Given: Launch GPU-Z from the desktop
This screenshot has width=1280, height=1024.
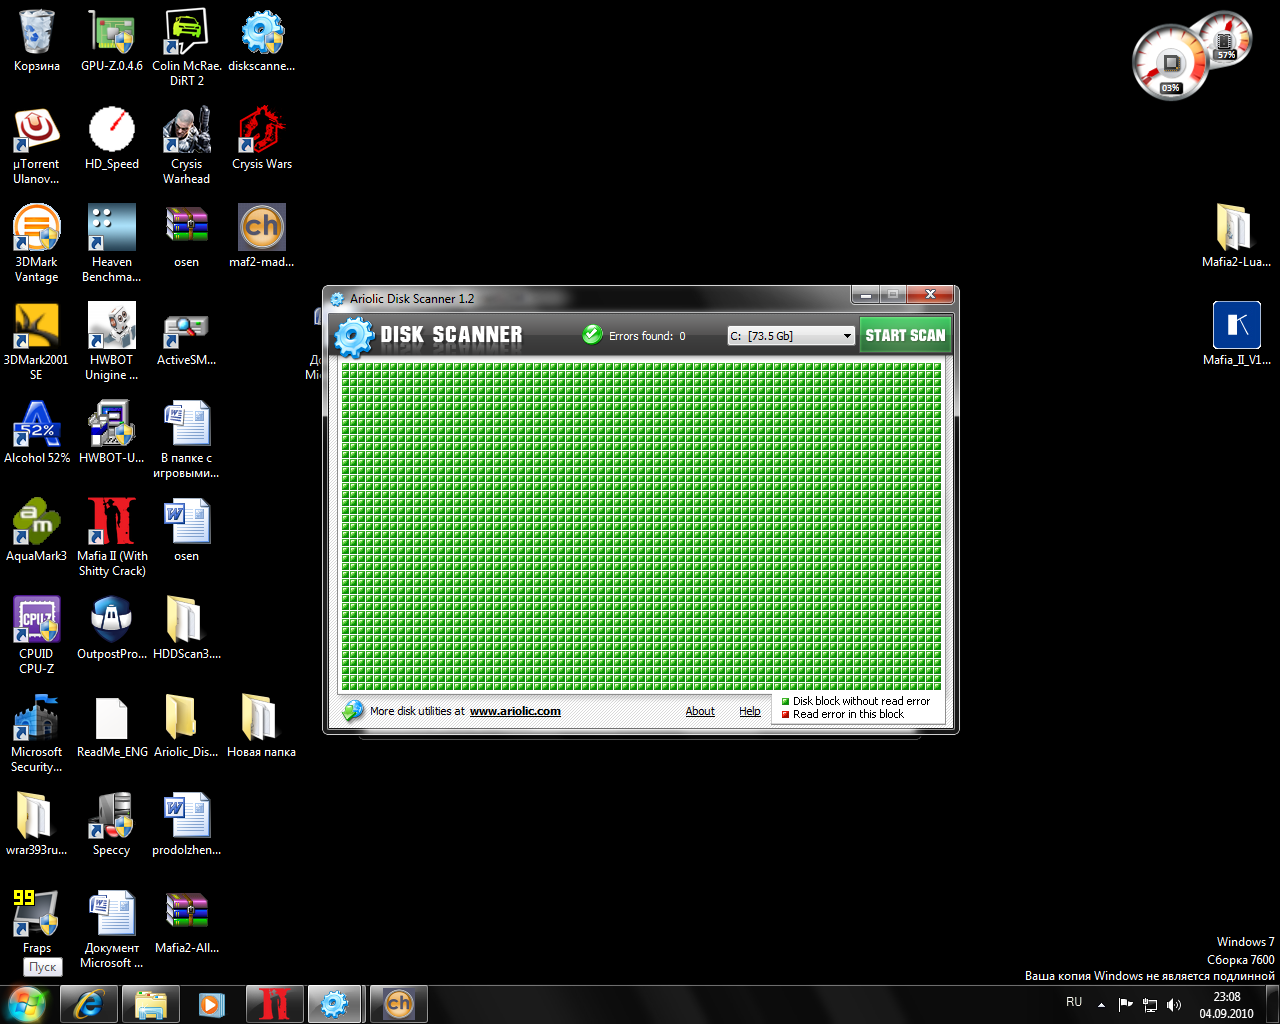Looking at the screenshot, I should (111, 30).
